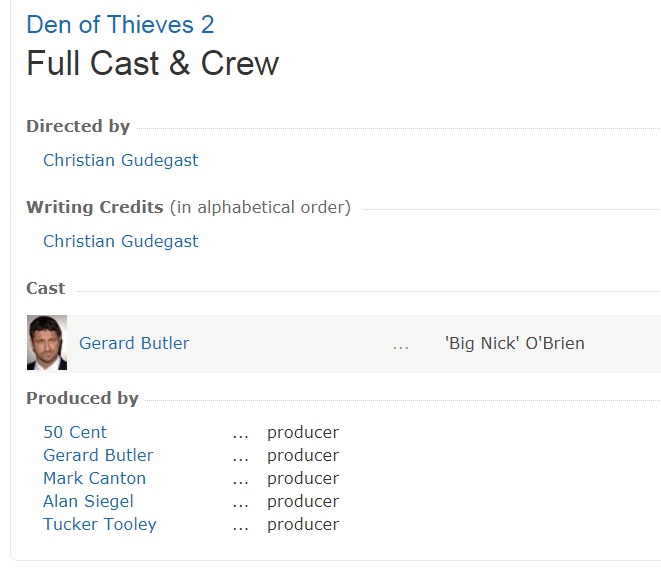
Task: Click the Full Cast & Crew page heading
Action: tap(153, 64)
